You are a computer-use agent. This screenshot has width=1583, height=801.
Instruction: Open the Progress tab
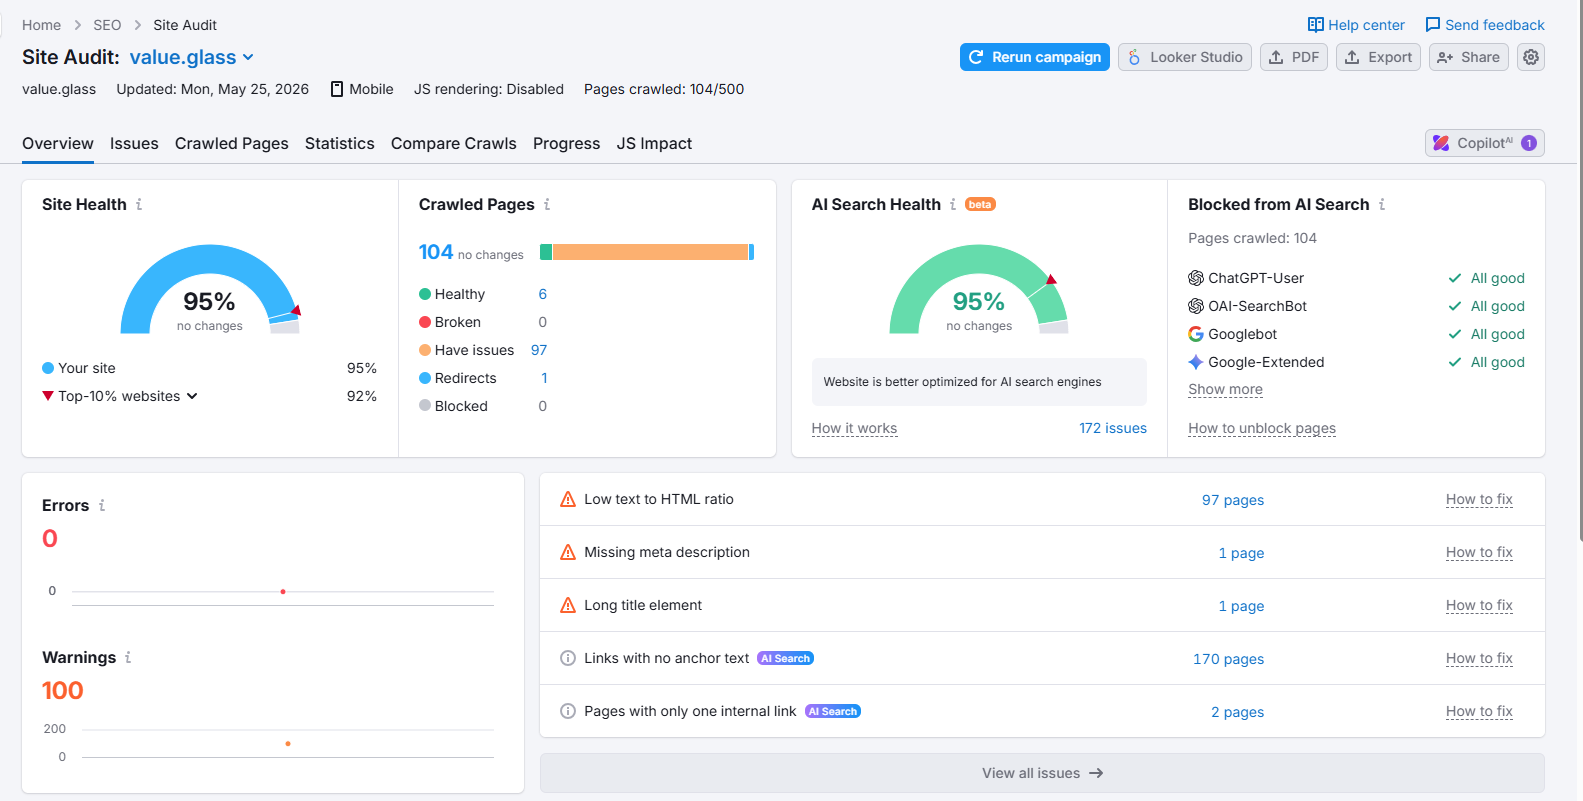coord(567,143)
